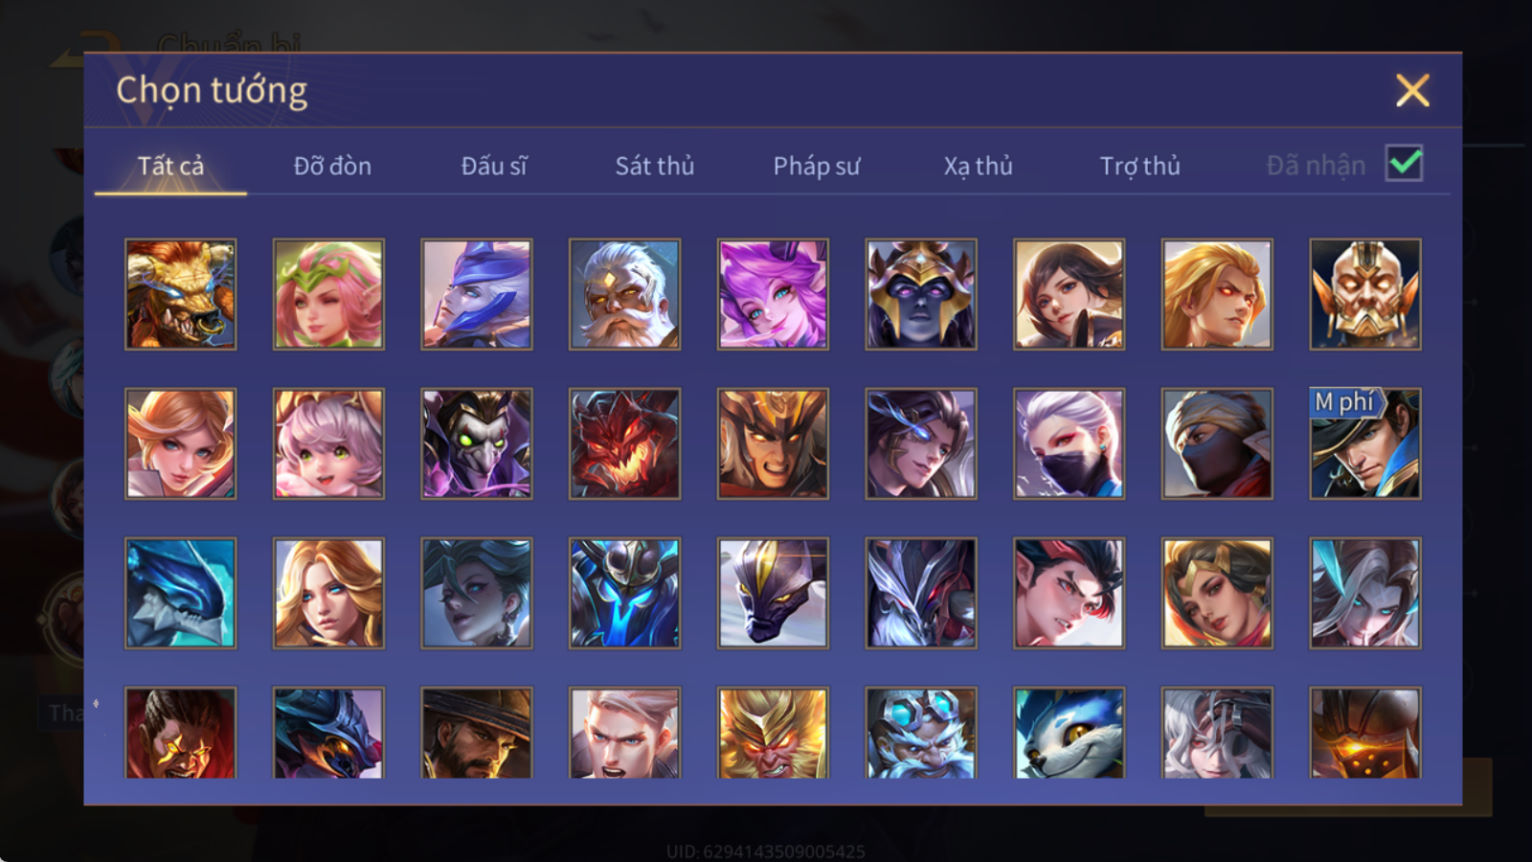The image size is (1532, 862).
Task: Switch to the Xạ thủ tab
Action: click(978, 166)
